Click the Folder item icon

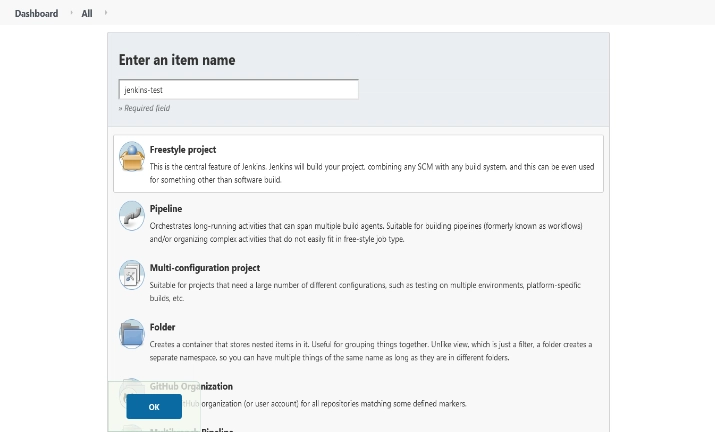pos(132,334)
